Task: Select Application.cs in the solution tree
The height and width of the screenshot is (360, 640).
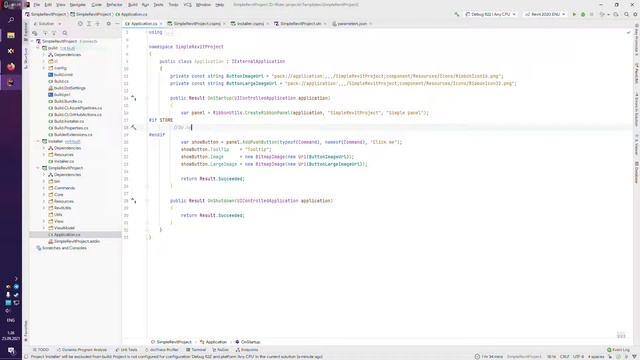Action: [x=67, y=235]
